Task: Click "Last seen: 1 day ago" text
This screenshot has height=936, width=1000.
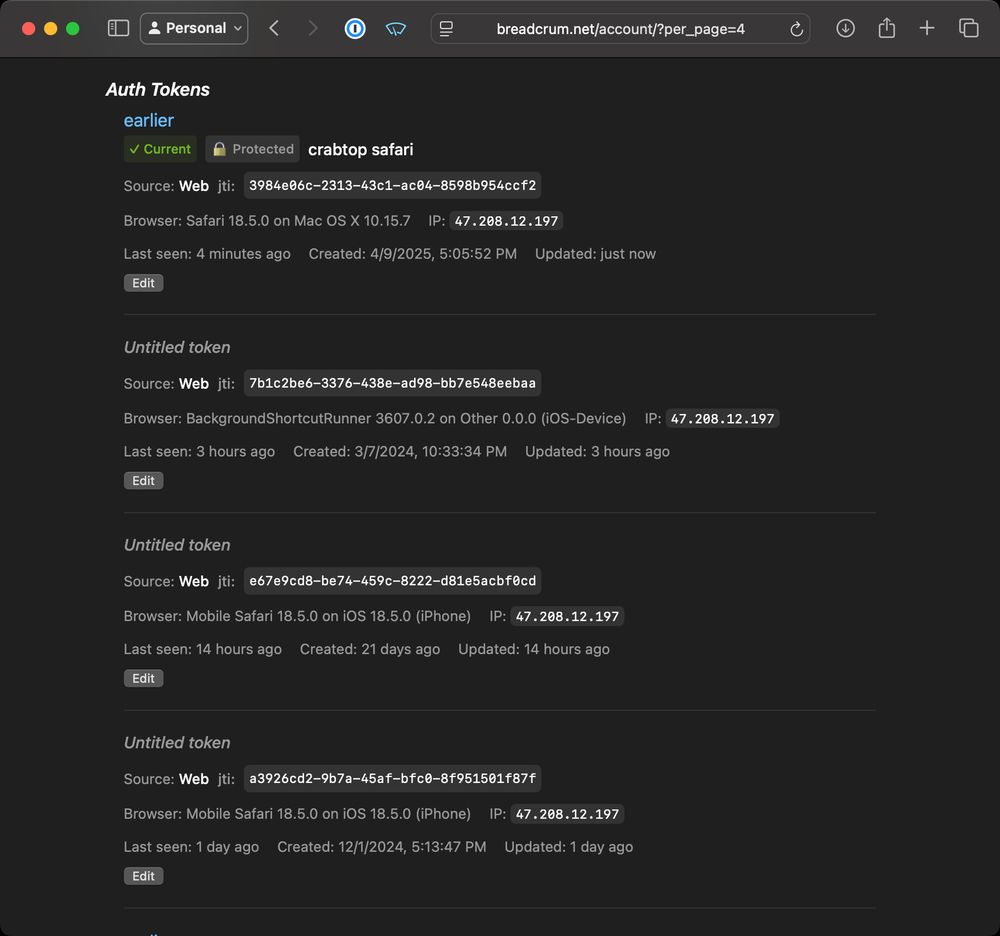Action: pos(191,847)
